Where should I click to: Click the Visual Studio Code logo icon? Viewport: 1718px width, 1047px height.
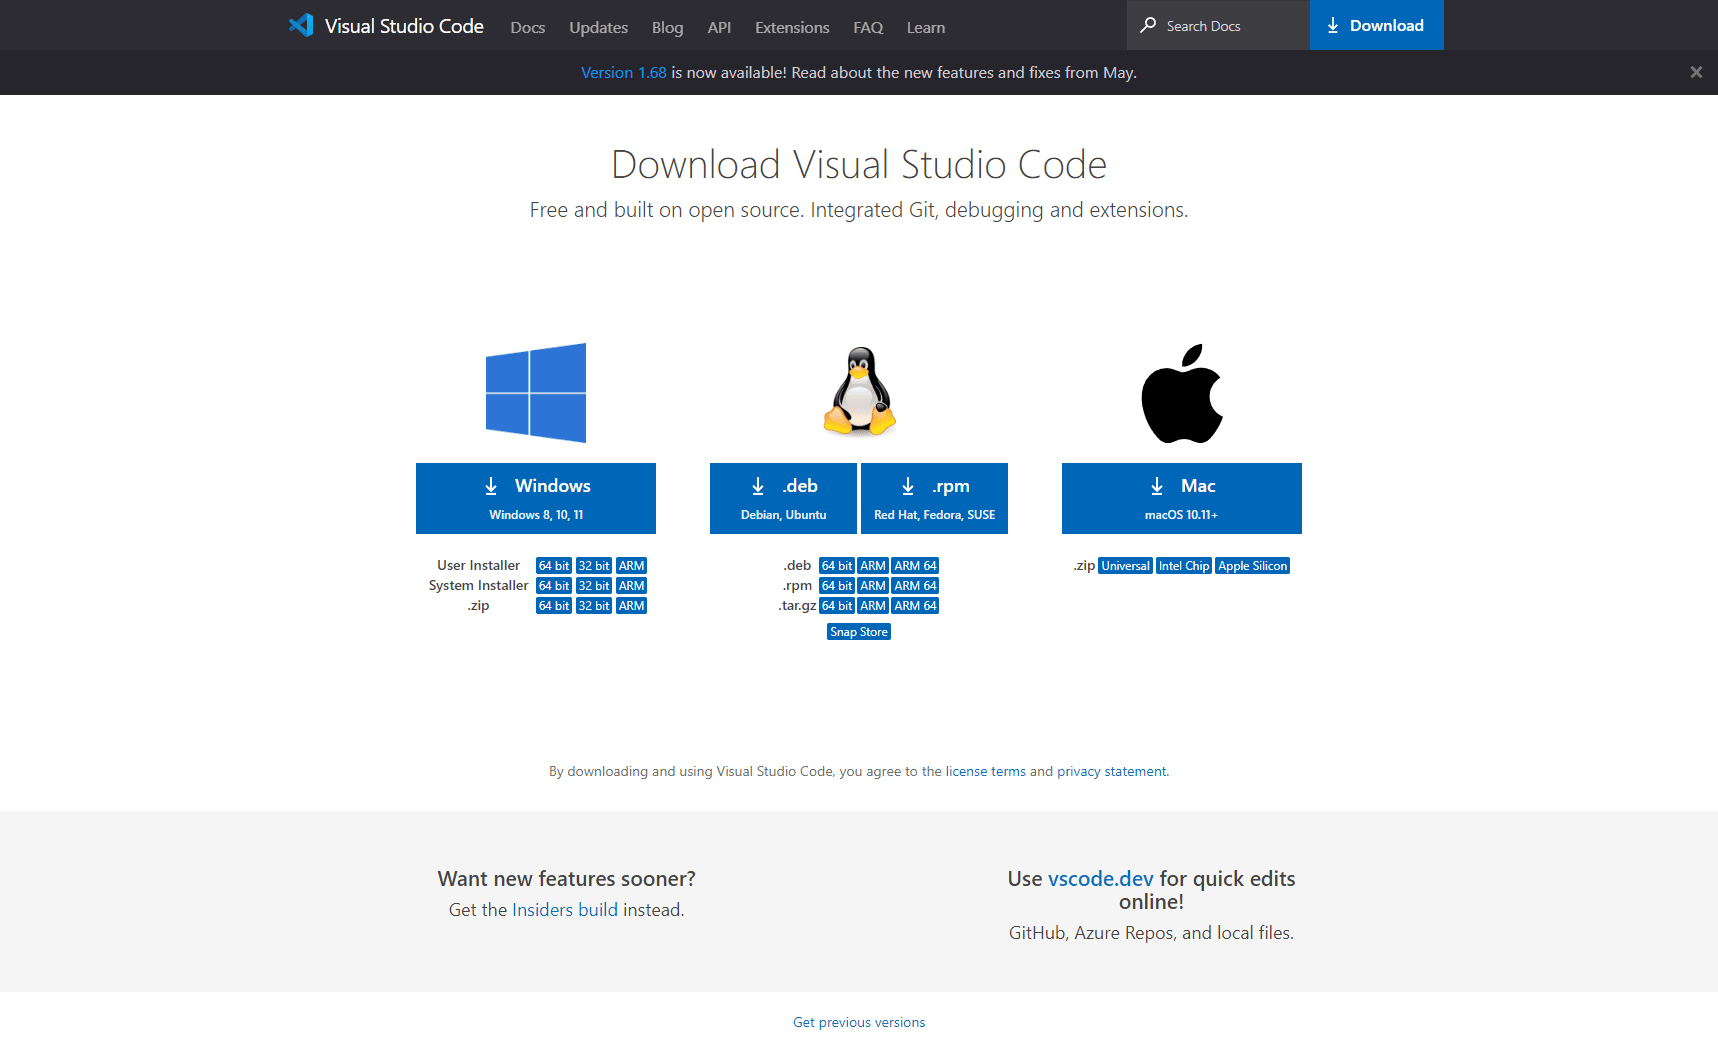point(301,25)
